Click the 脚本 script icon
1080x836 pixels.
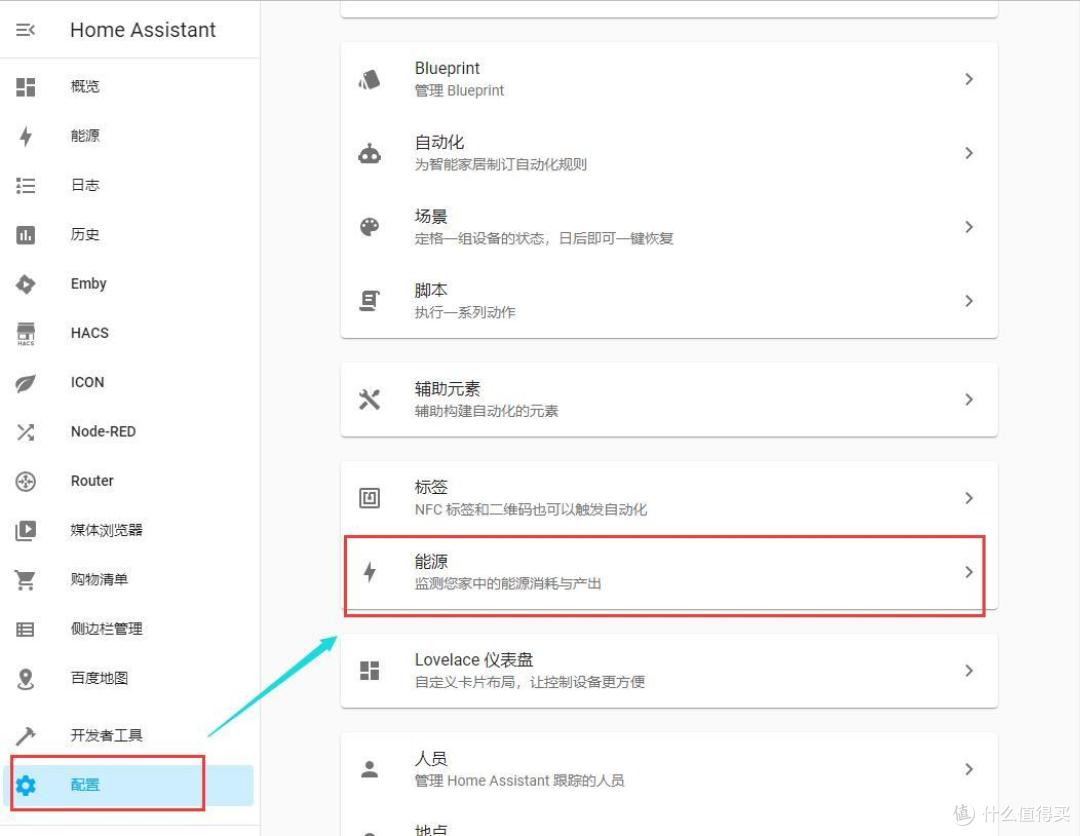[x=369, y=301]
